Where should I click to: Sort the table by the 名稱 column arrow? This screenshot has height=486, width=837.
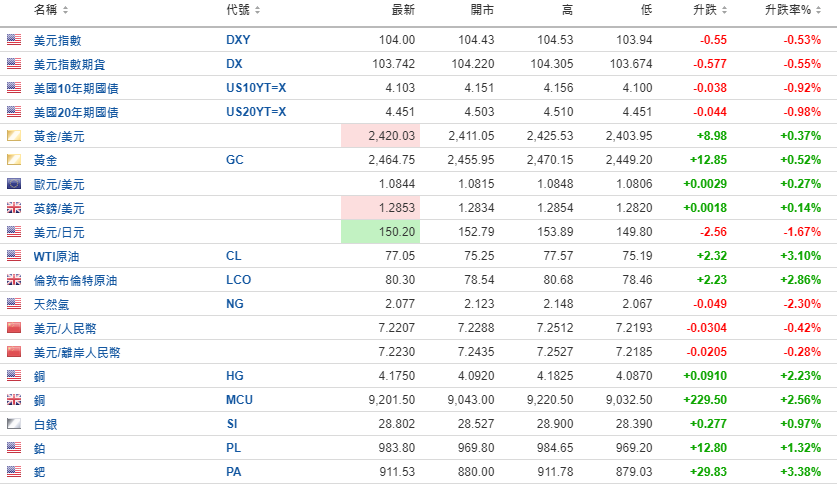[x=66, y=10]
